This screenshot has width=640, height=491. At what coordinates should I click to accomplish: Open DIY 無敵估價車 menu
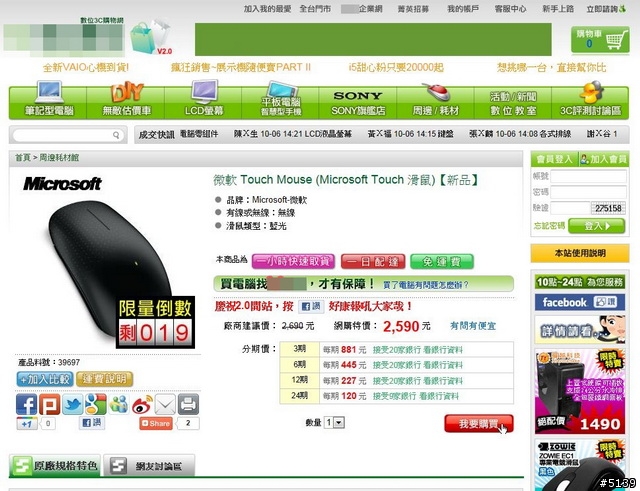point(126,100)
